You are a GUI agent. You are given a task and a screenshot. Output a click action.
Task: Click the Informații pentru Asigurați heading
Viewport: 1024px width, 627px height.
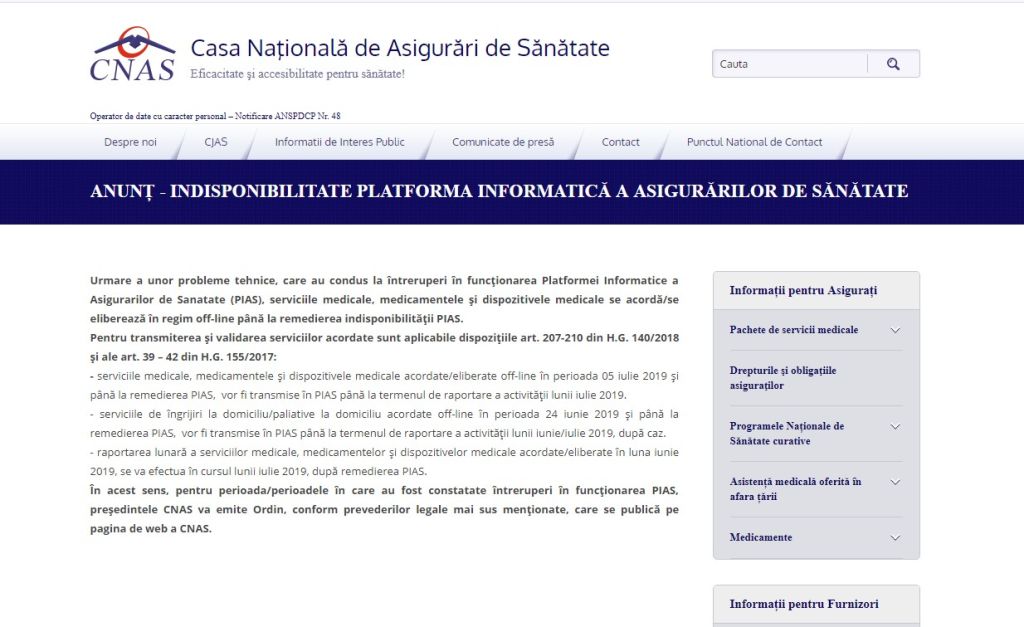pos(803,290)
